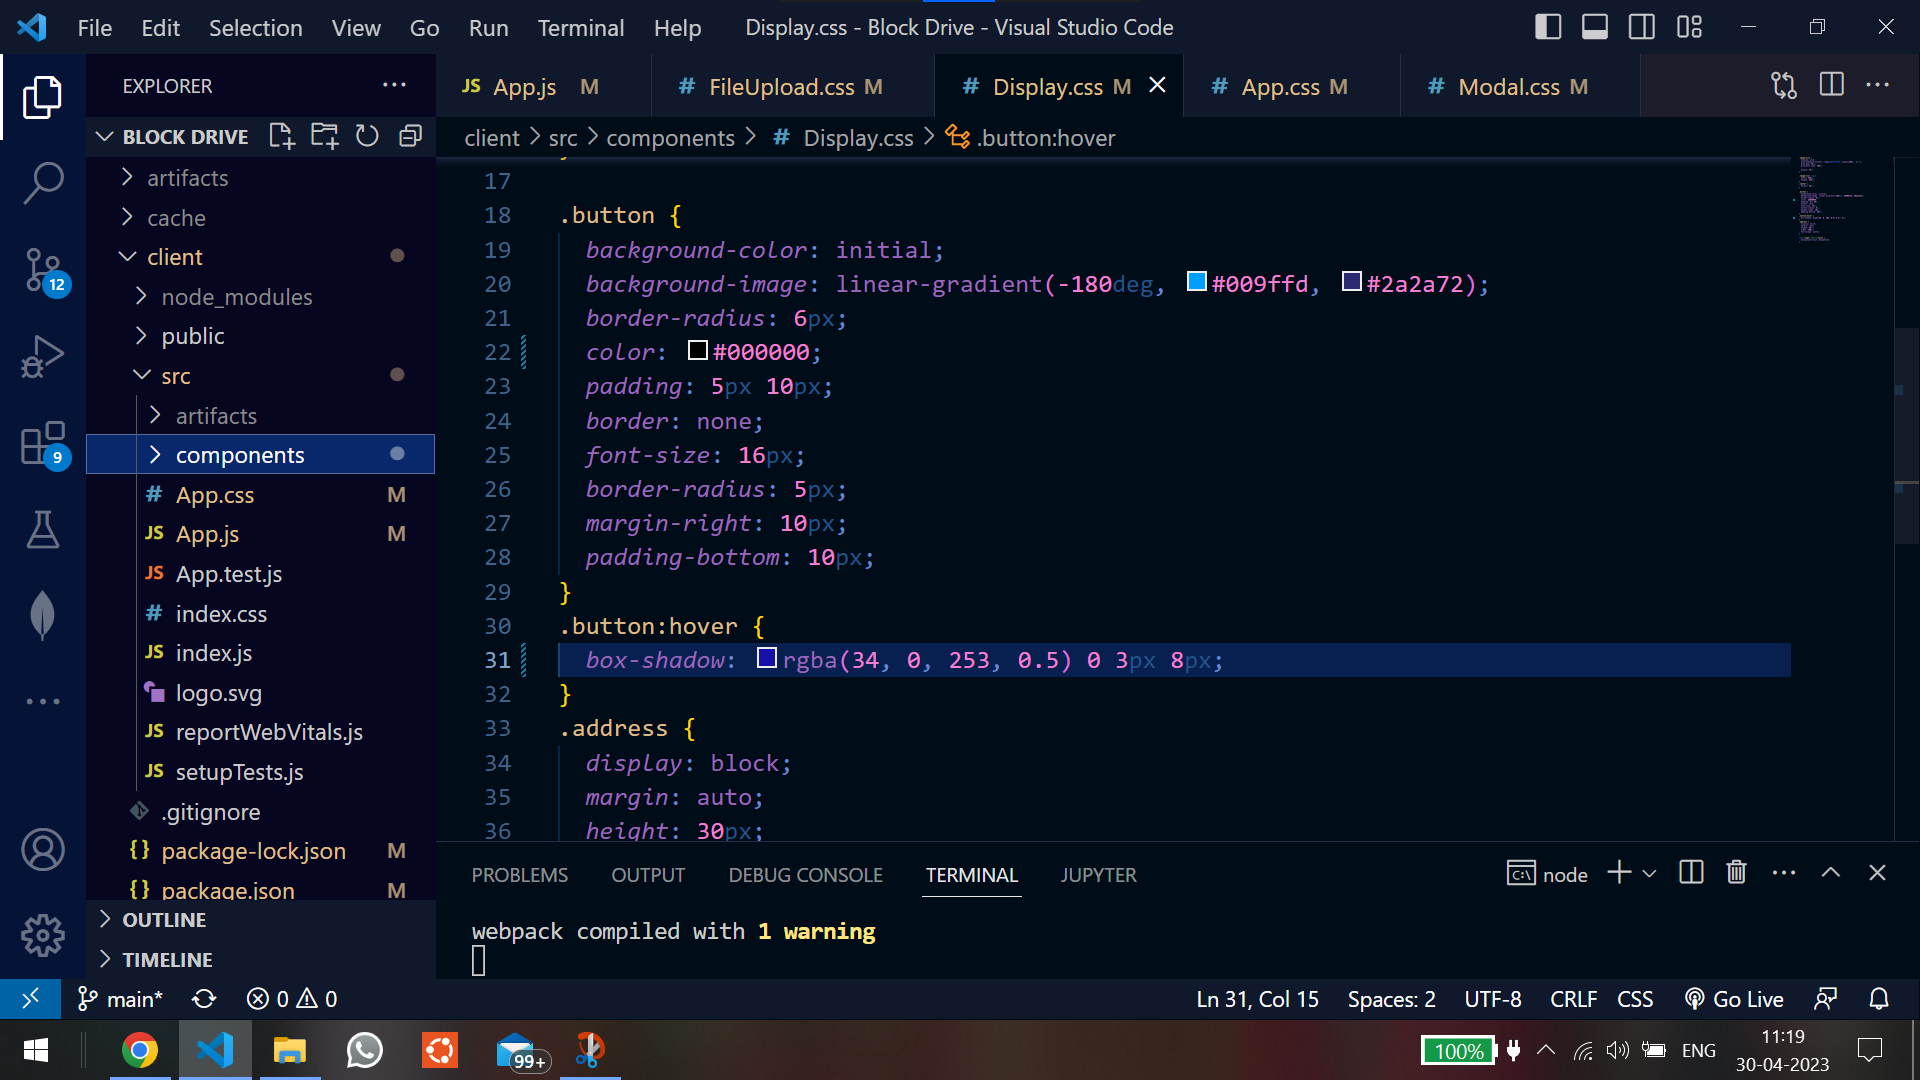The image size is (1920, 1080).
Task: Open the Search view in activity bar
Action: [43, 183]
